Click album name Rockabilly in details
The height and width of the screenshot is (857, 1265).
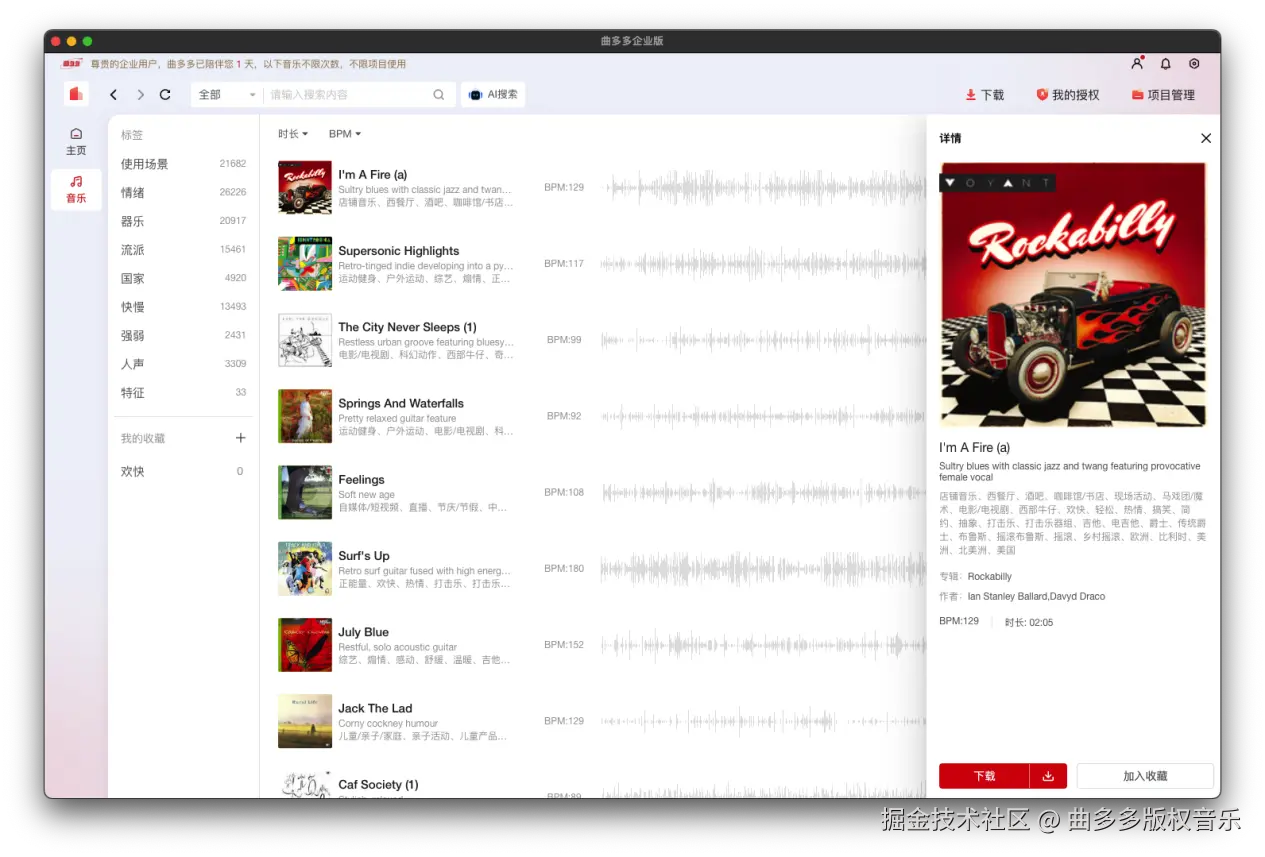pos(990,577)
